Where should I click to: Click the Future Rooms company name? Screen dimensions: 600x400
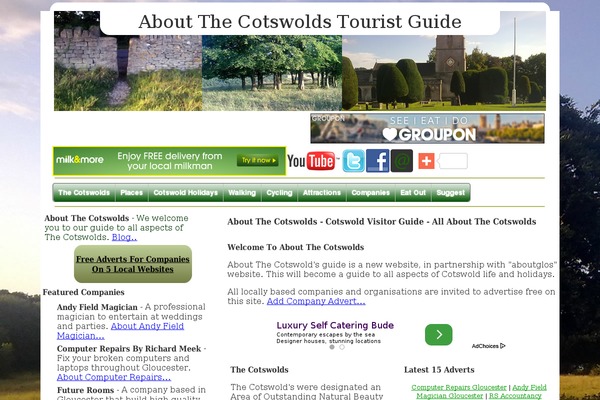(x=85, y=390)
